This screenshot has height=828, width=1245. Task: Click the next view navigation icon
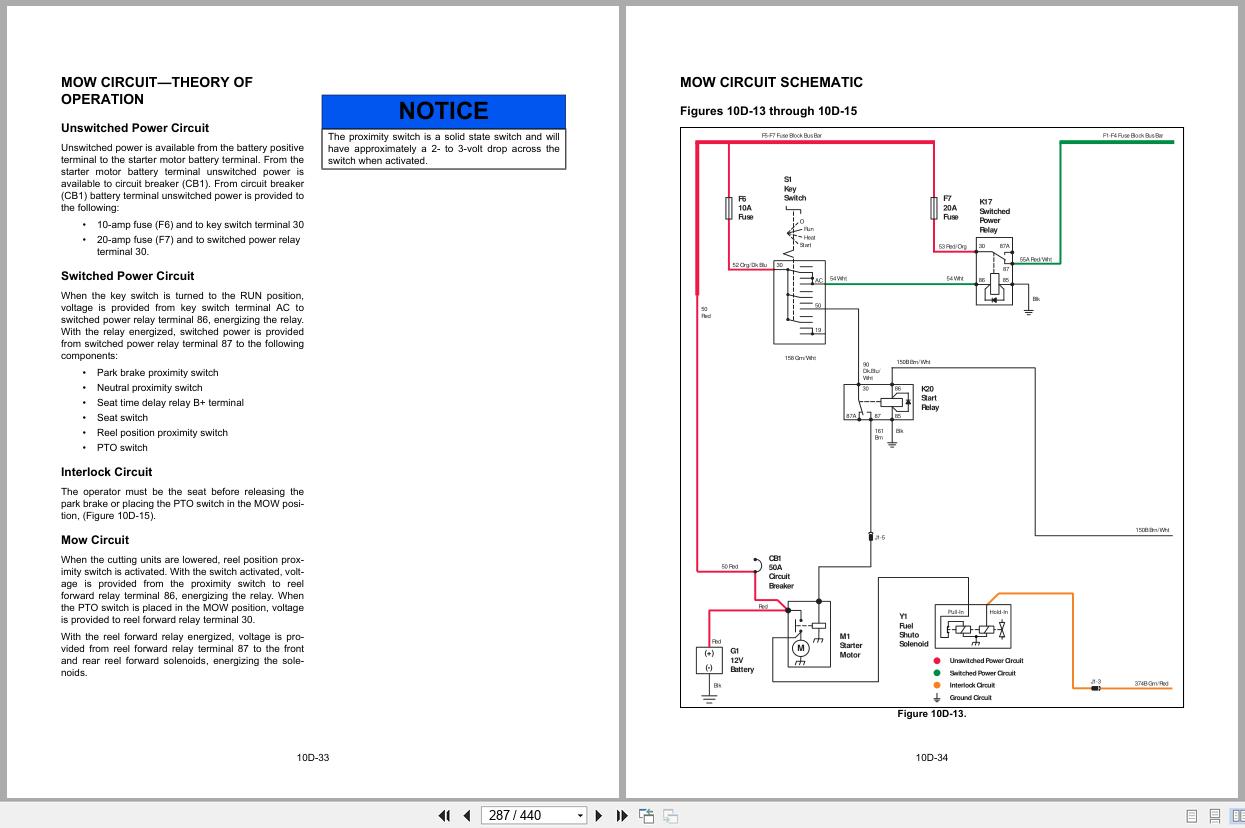point(671,815)
